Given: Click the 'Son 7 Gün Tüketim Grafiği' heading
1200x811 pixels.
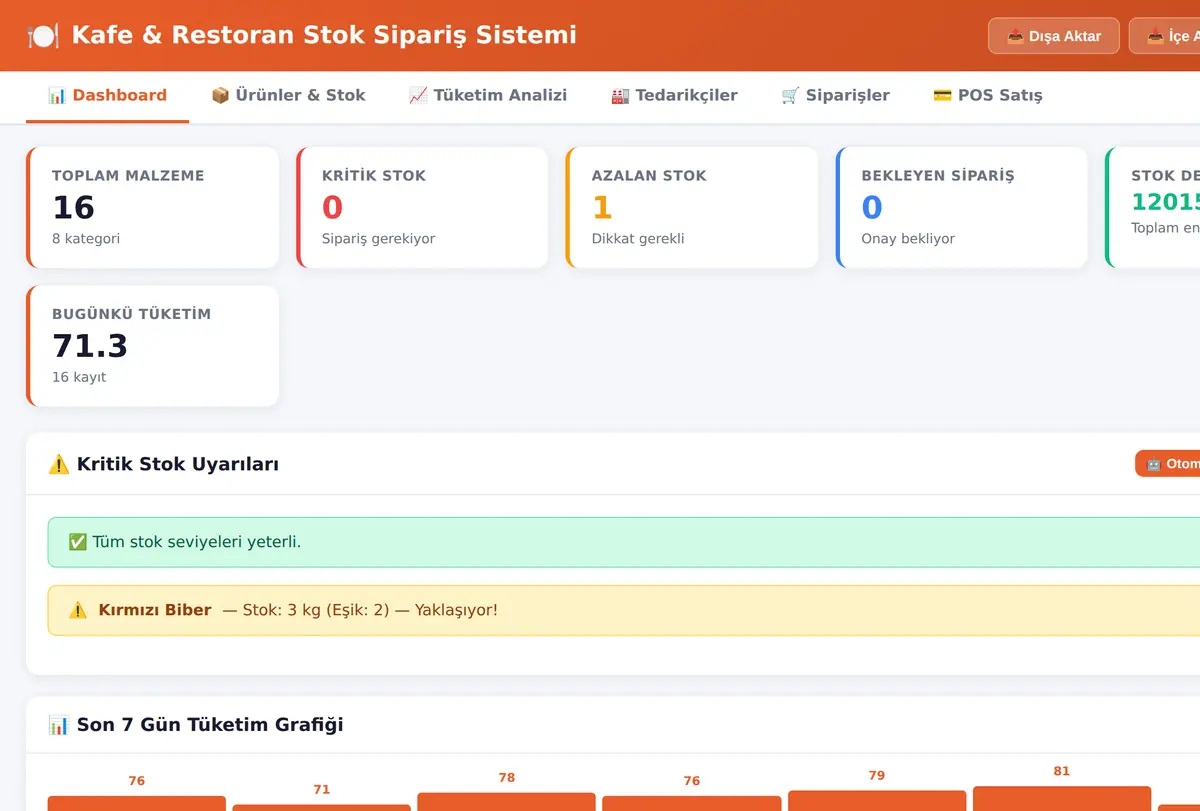Looking at the screenshot, I should coord(210,725).
